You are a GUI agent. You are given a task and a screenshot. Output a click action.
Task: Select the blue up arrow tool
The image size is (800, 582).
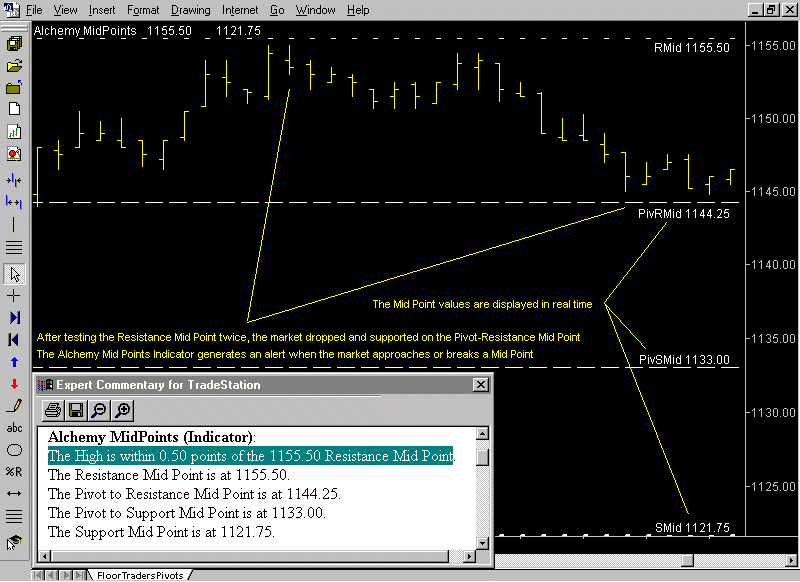point(14,362)
